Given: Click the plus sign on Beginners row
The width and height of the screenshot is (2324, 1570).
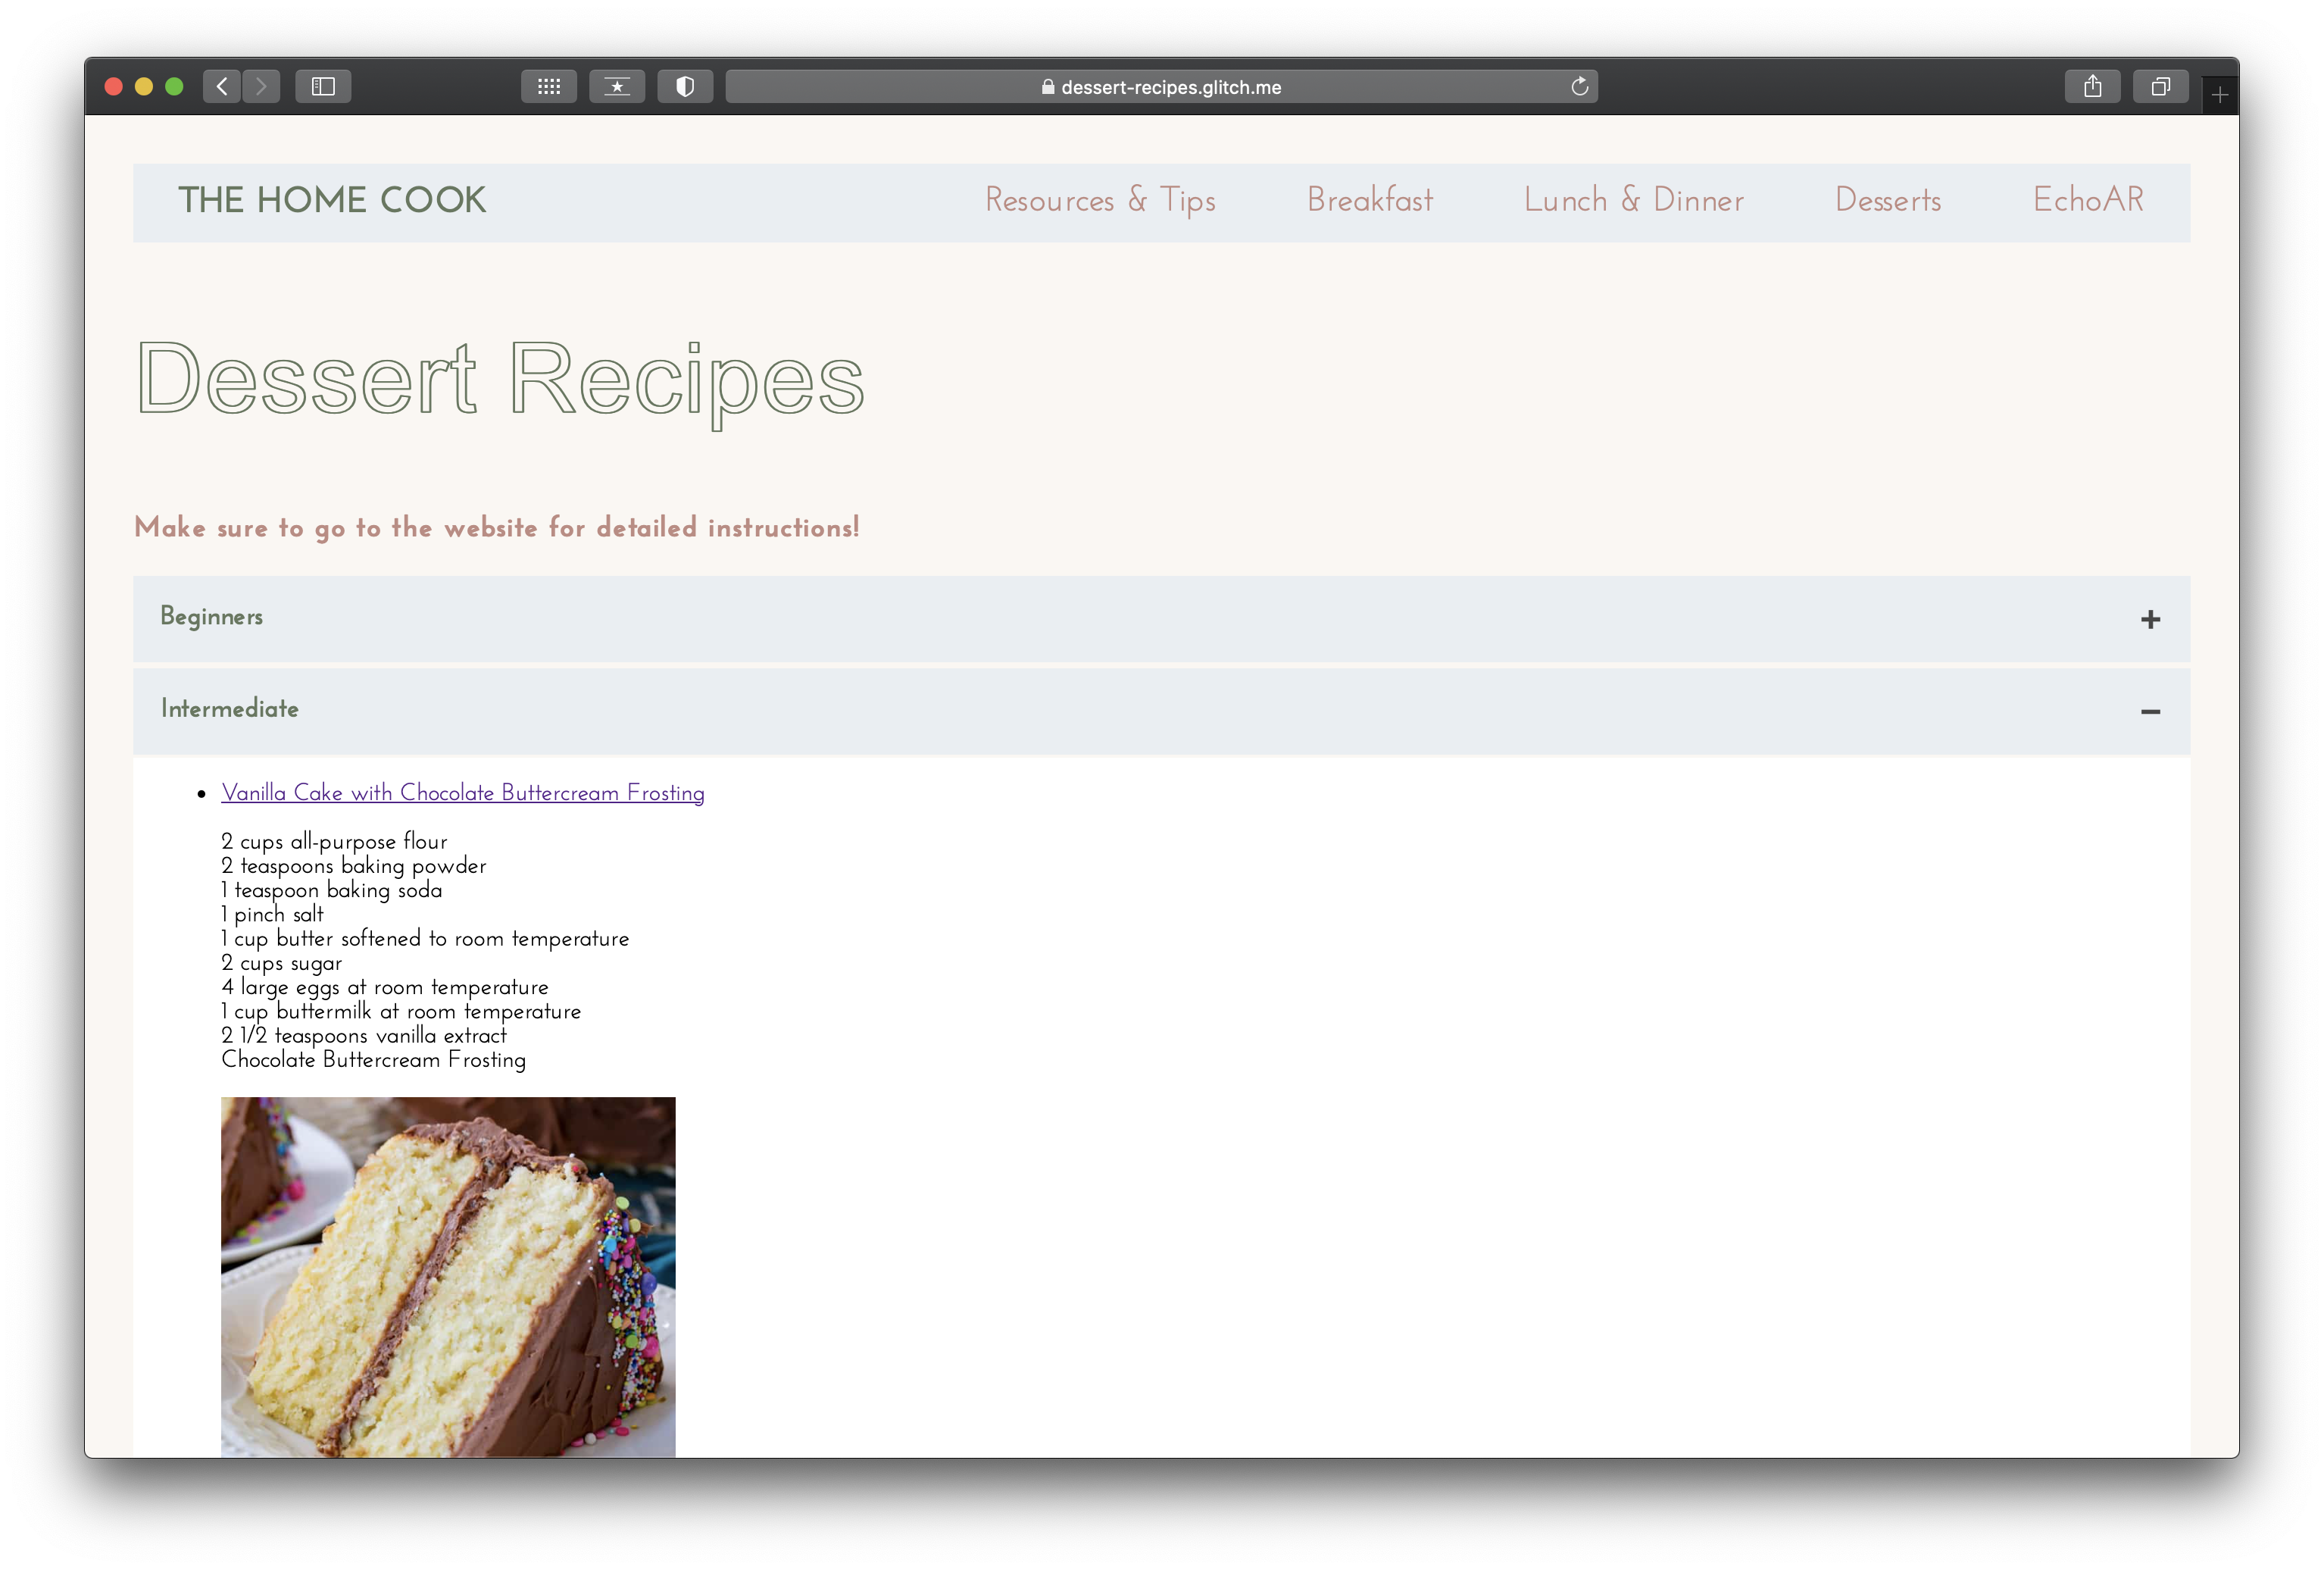Looking at the screenshot, I should point(2150,620).
